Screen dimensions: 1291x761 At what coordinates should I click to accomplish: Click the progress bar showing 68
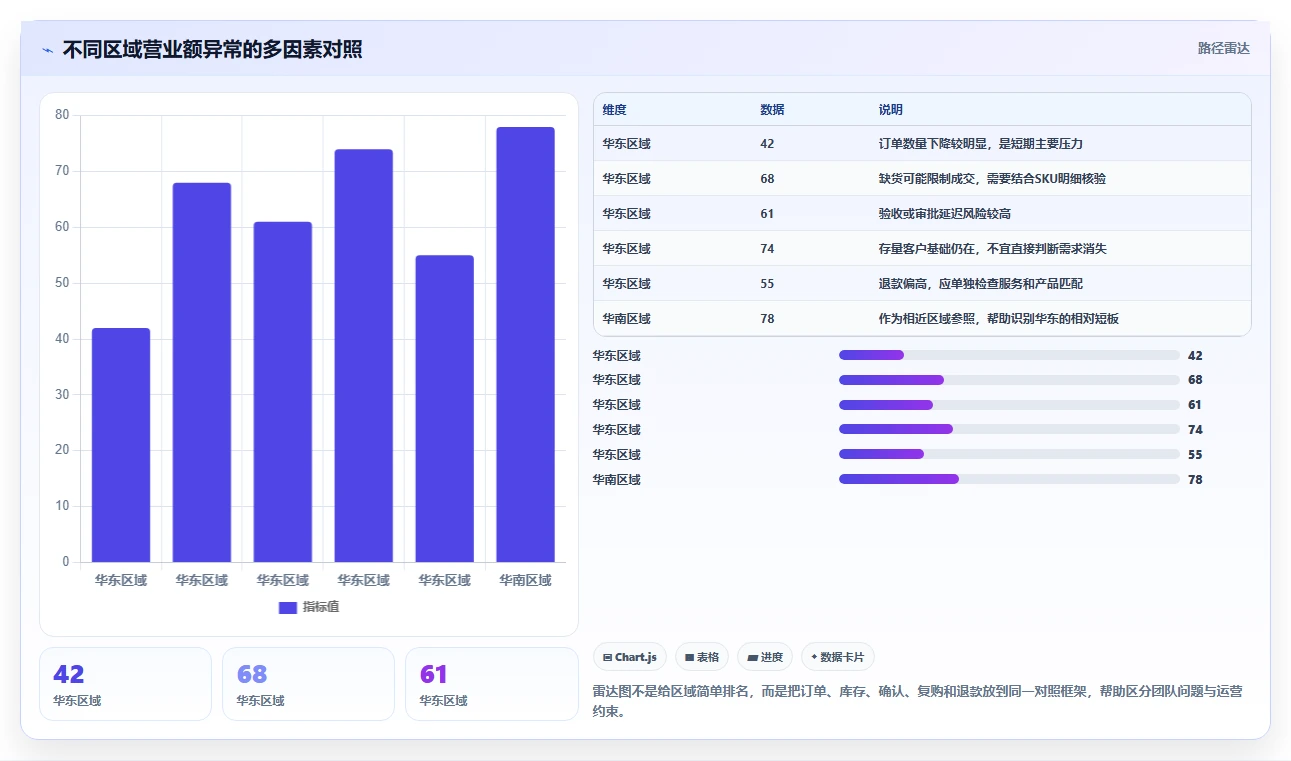coord(1009,380)
